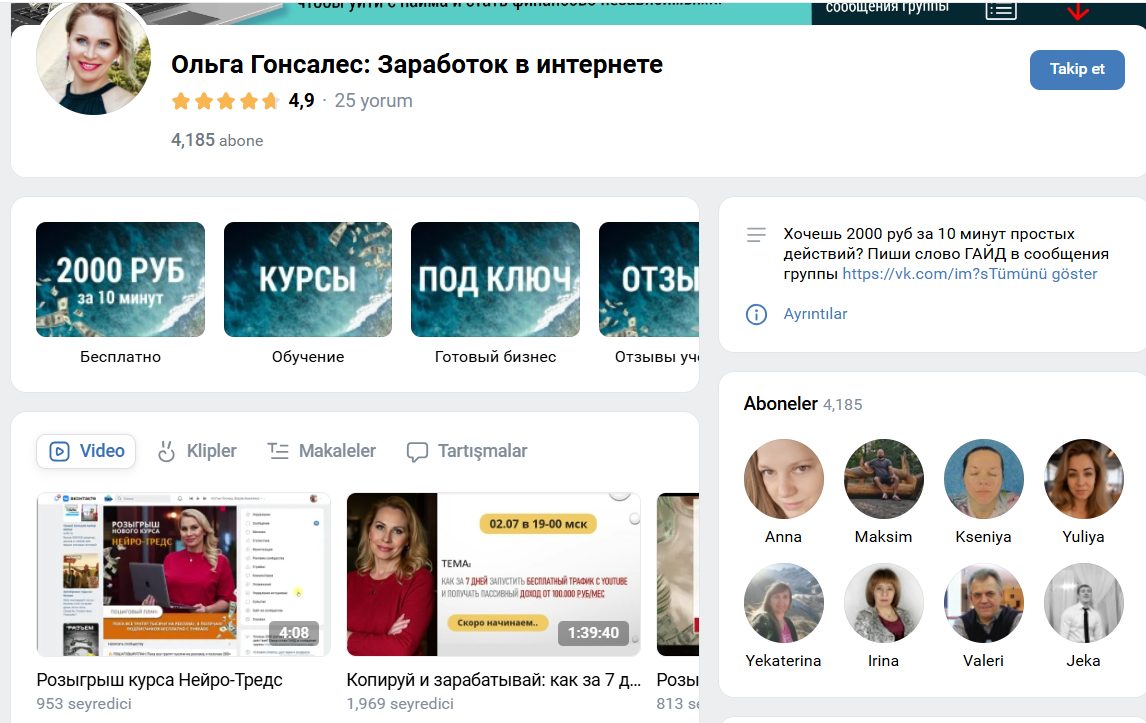1146x723 pixels.
Task: Open the 2000 РУБ за 10 минут tile
Action: click(x=121, y=279)
